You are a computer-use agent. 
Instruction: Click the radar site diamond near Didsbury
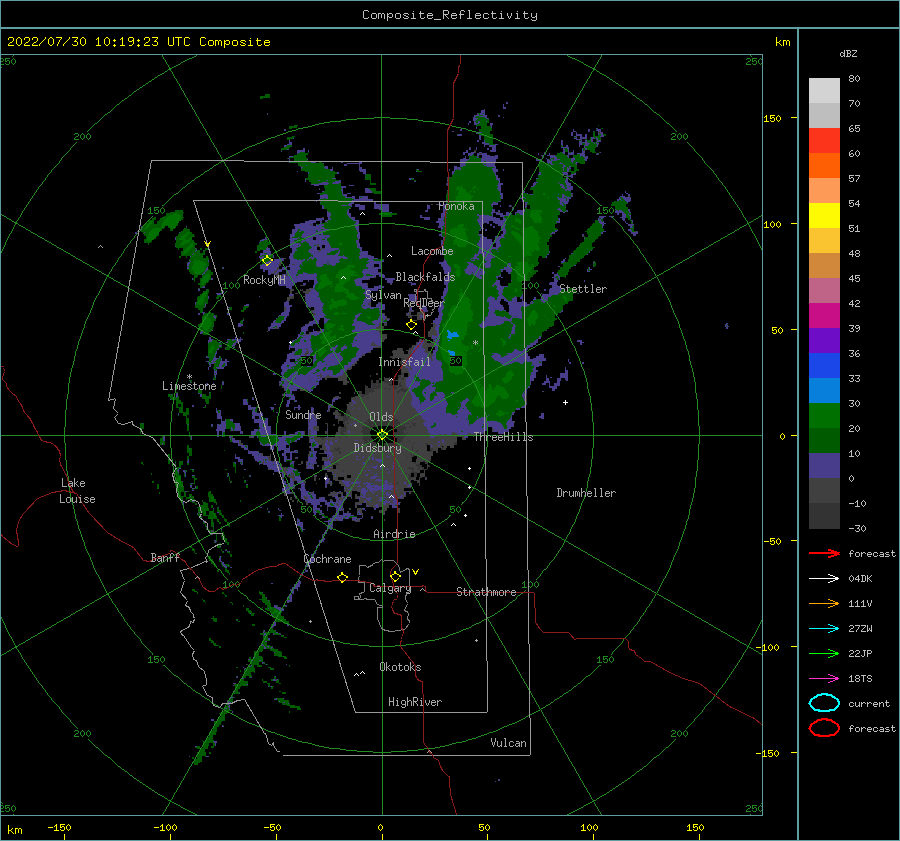tap(382, 435)
